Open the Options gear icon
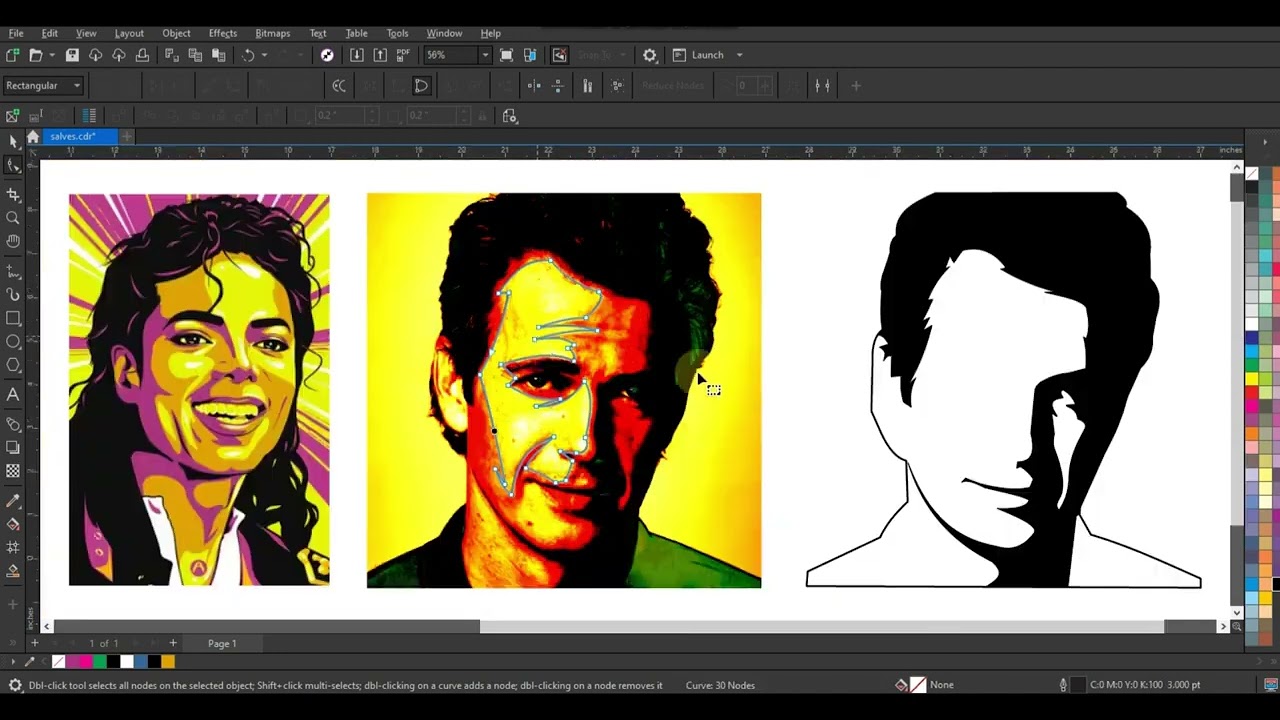This screenshot has height=720, width=1280. (x=650, y=55)
